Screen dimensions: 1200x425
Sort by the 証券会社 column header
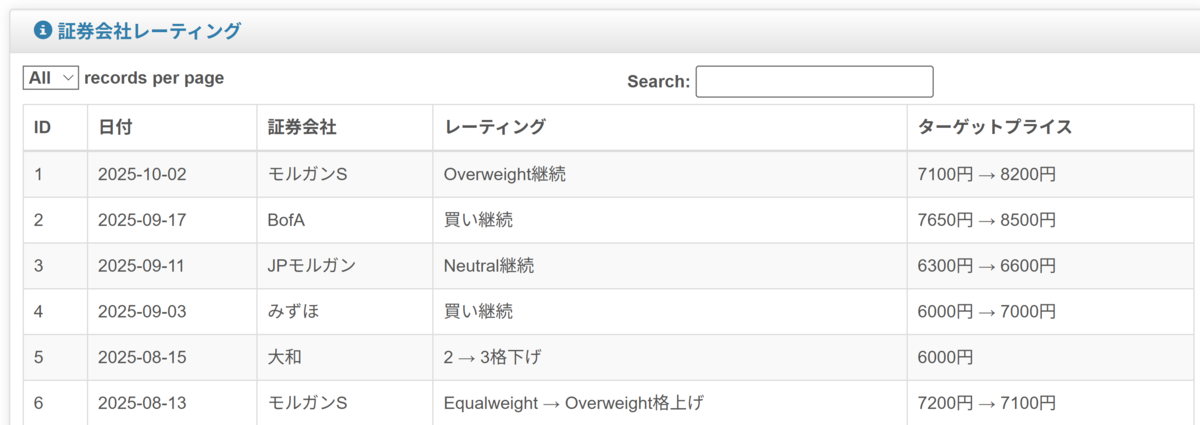(x=345, y=128)
